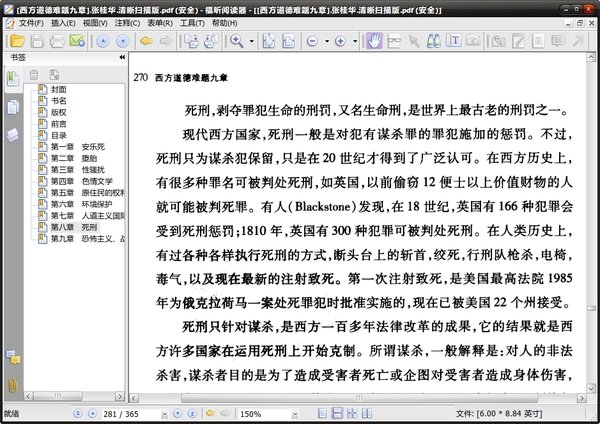Open the layers panel icon in sidebar
600x424 pixels.
click(13, 134)
